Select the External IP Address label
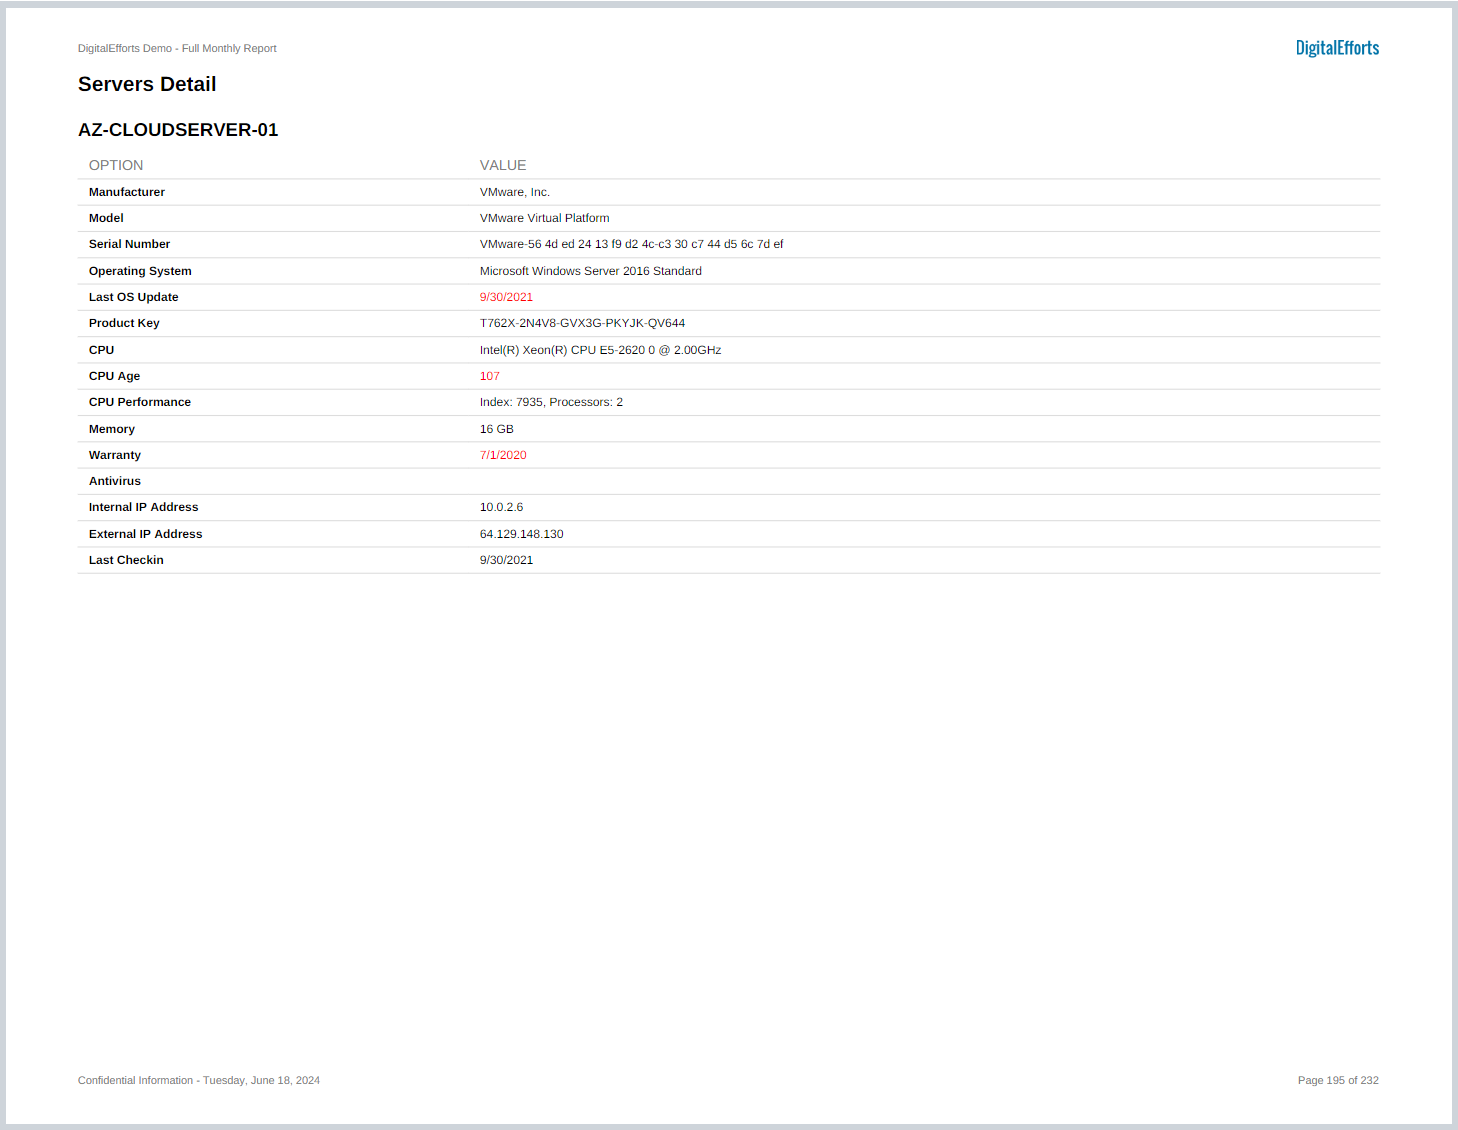 pos(146,534)
